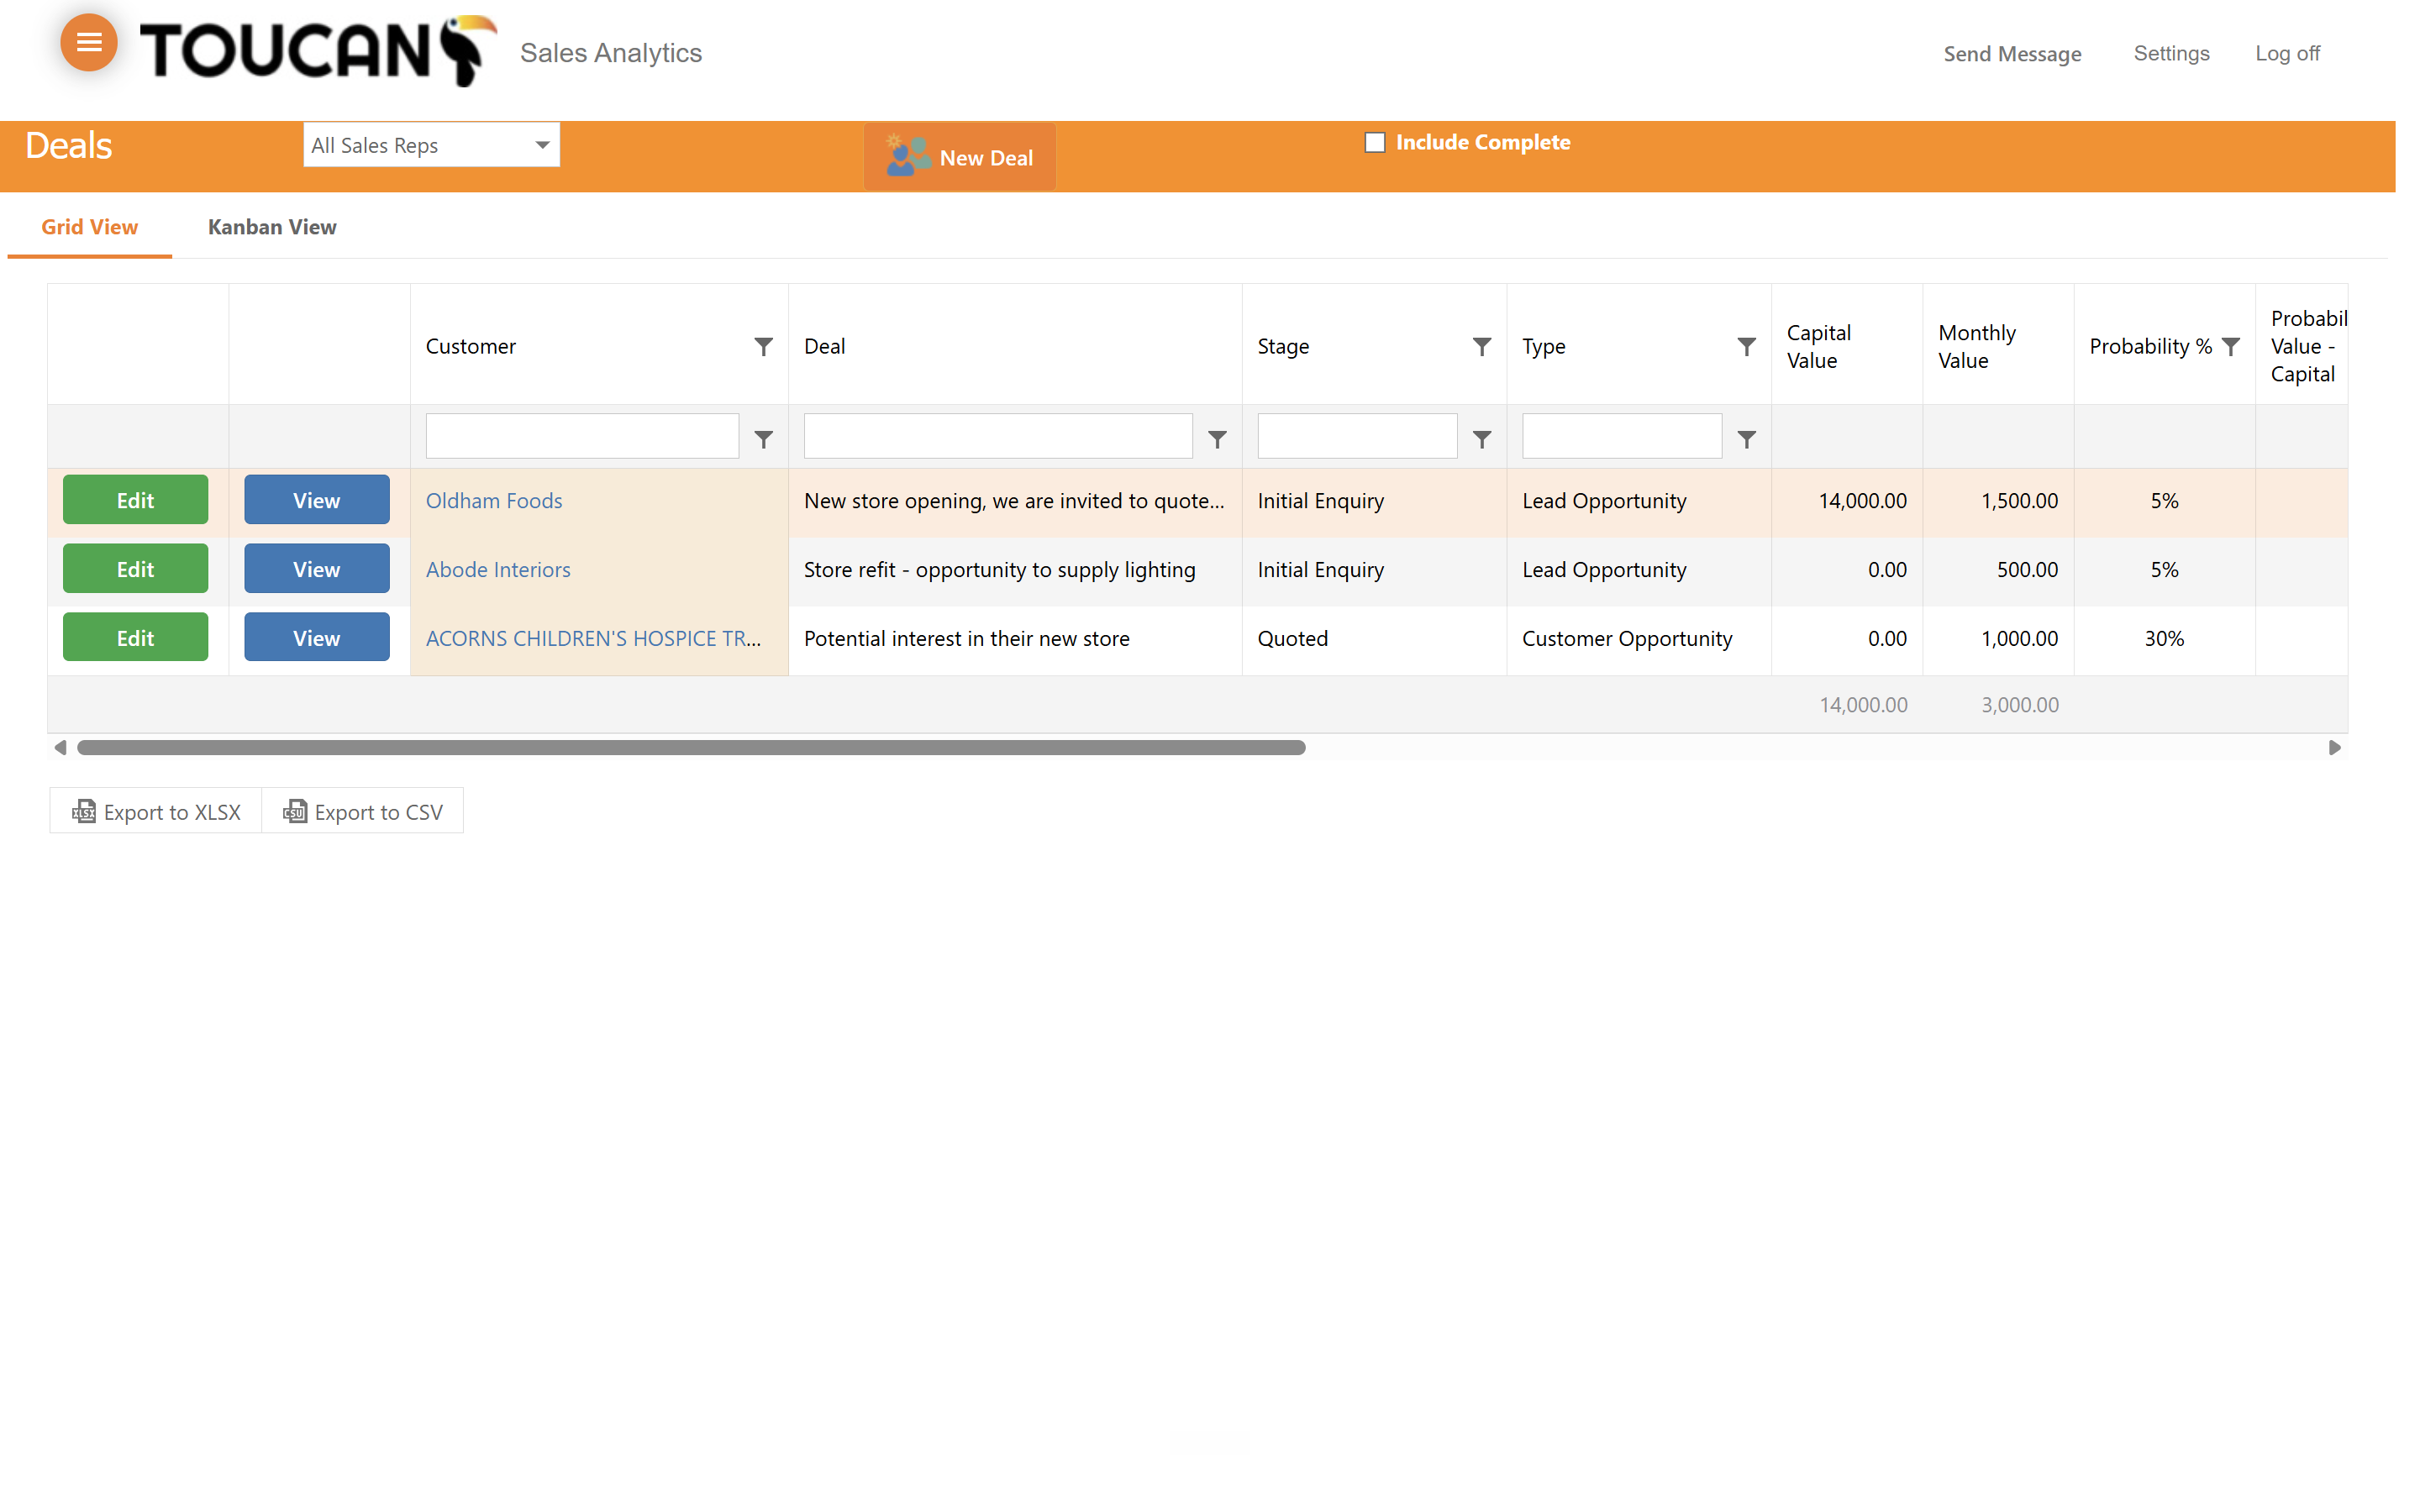Switch to Grid View tab

pos(89,227)
